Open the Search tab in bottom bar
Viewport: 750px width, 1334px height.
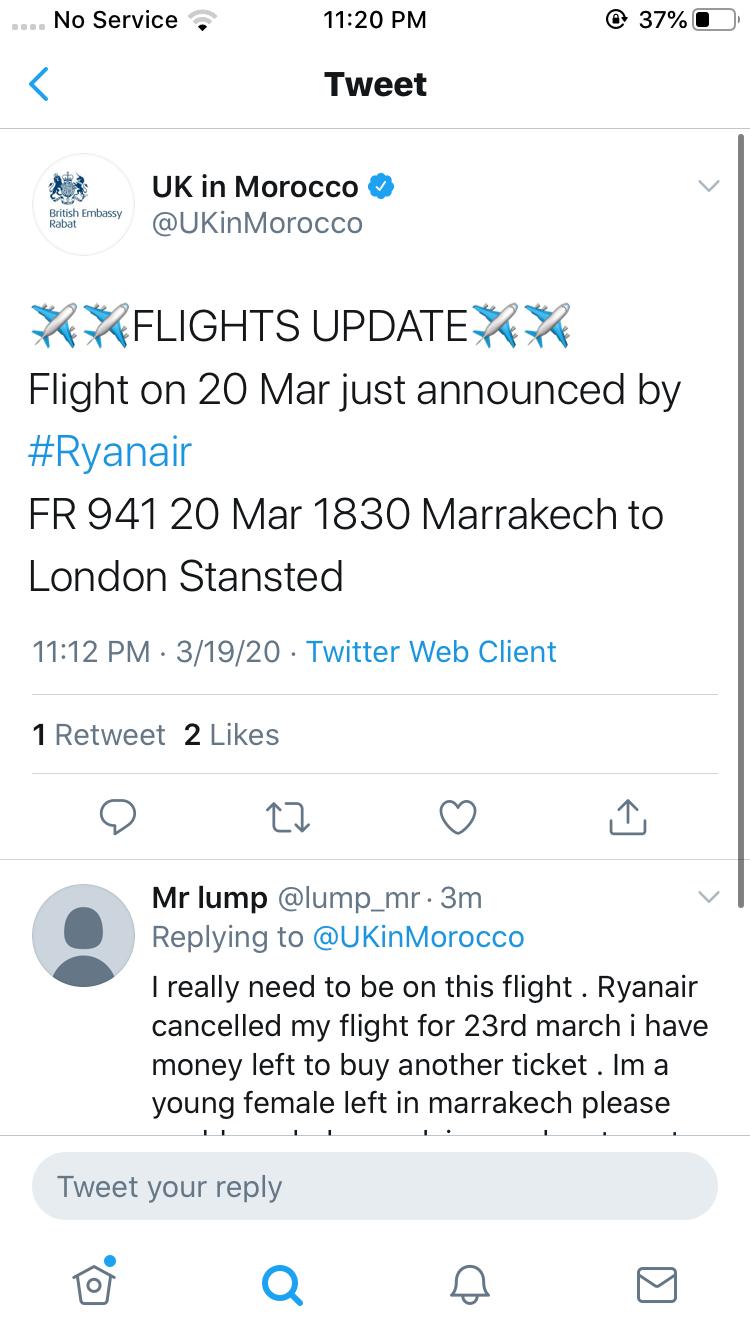pyautogui.click(x=281, y=1282)
